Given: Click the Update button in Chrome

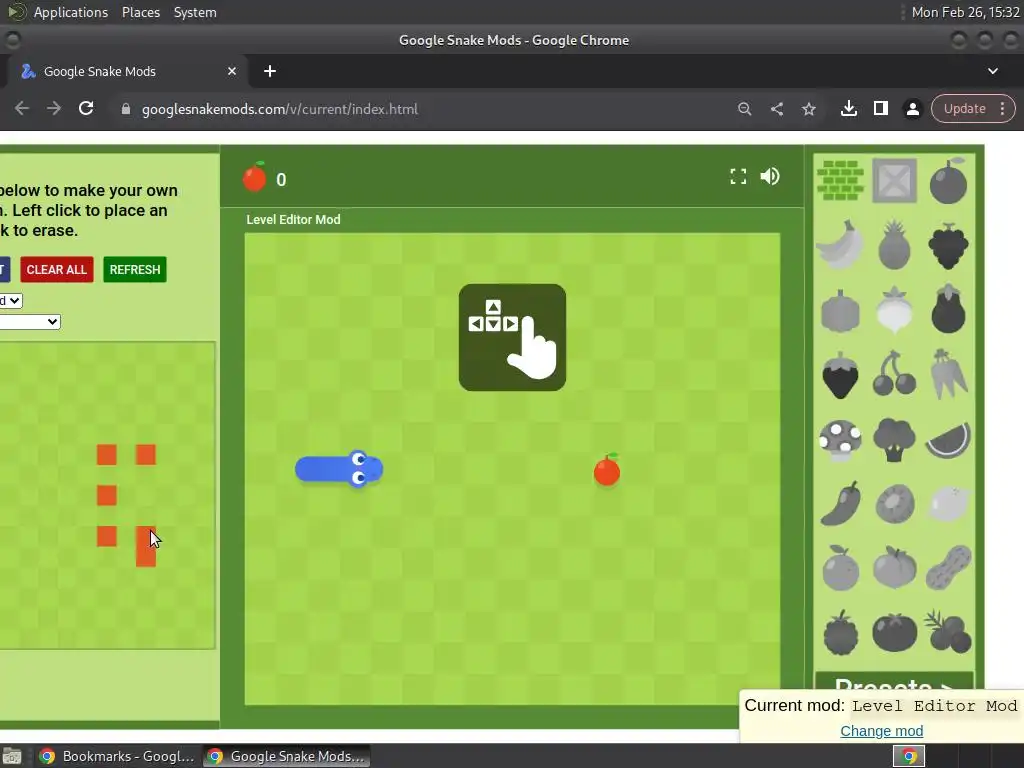Looking at the screenshot, I should point(965,108).
